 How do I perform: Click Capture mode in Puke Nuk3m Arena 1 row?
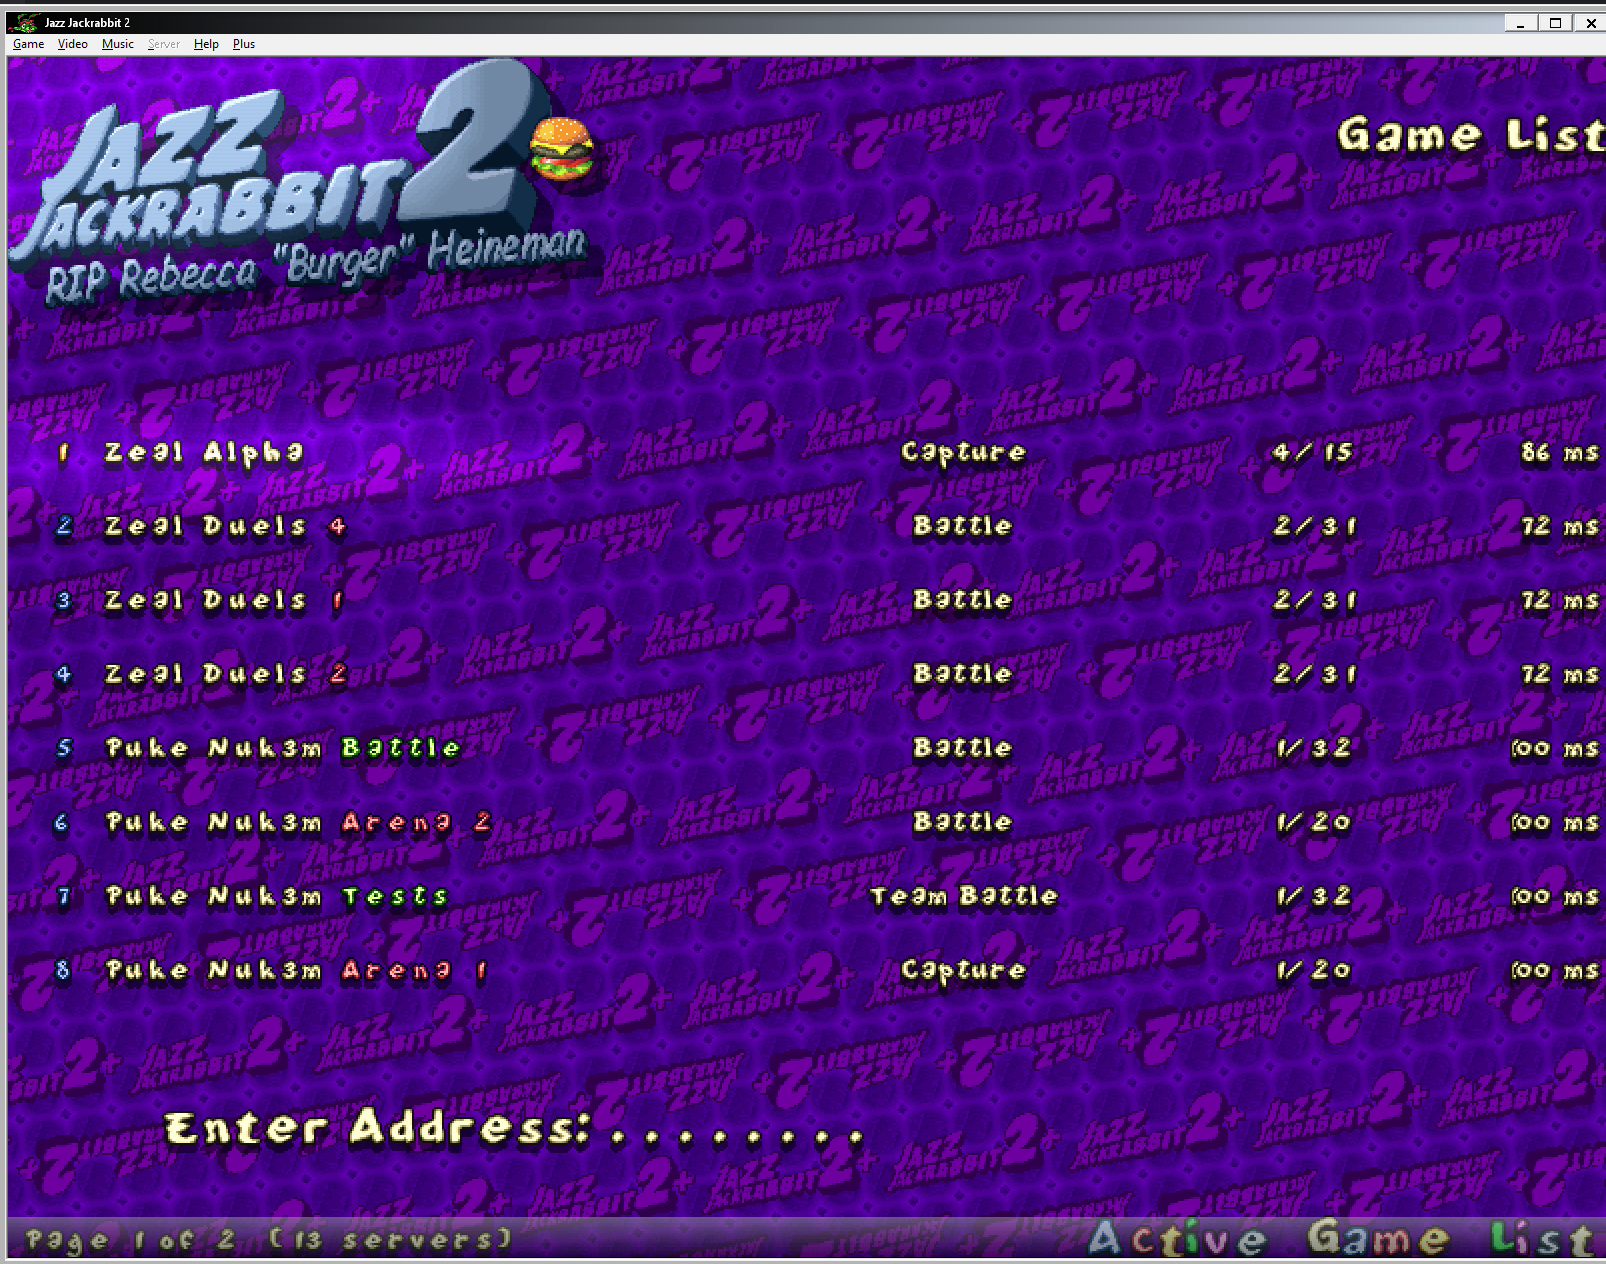(963, 971)
